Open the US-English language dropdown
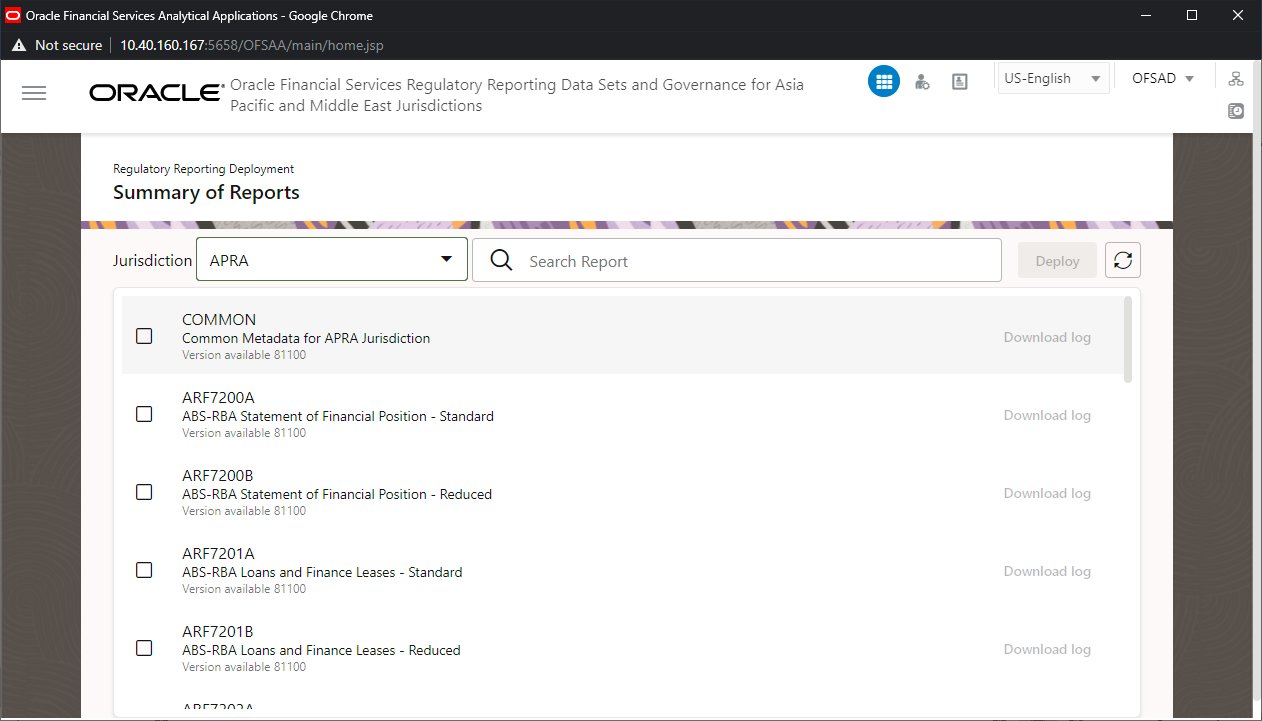1262x721 pixels. [x=1053, y=79]
